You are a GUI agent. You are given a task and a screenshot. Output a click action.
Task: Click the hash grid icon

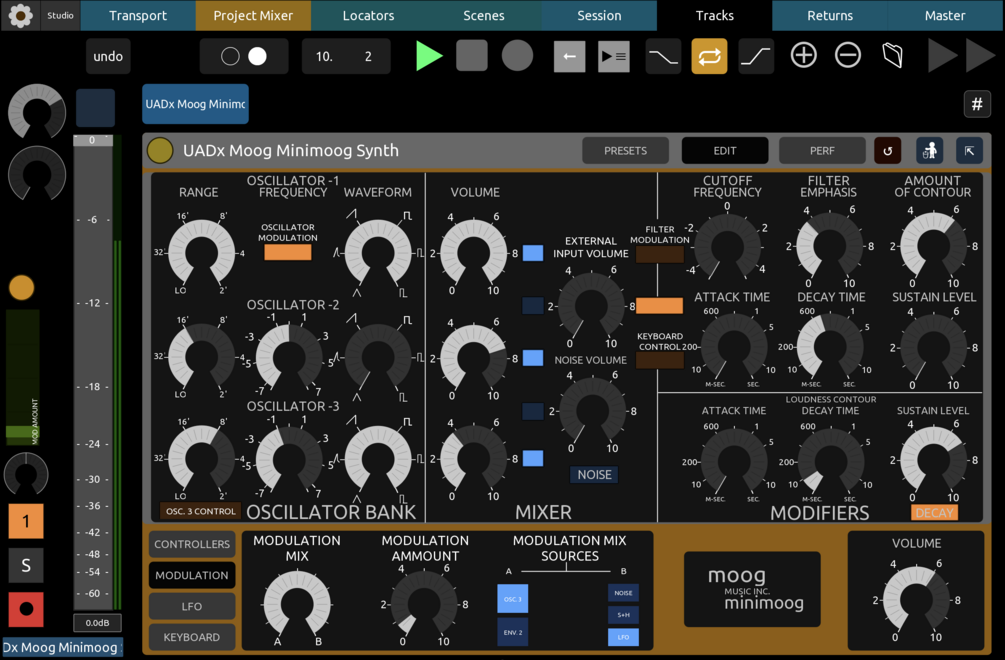point(977,104)
